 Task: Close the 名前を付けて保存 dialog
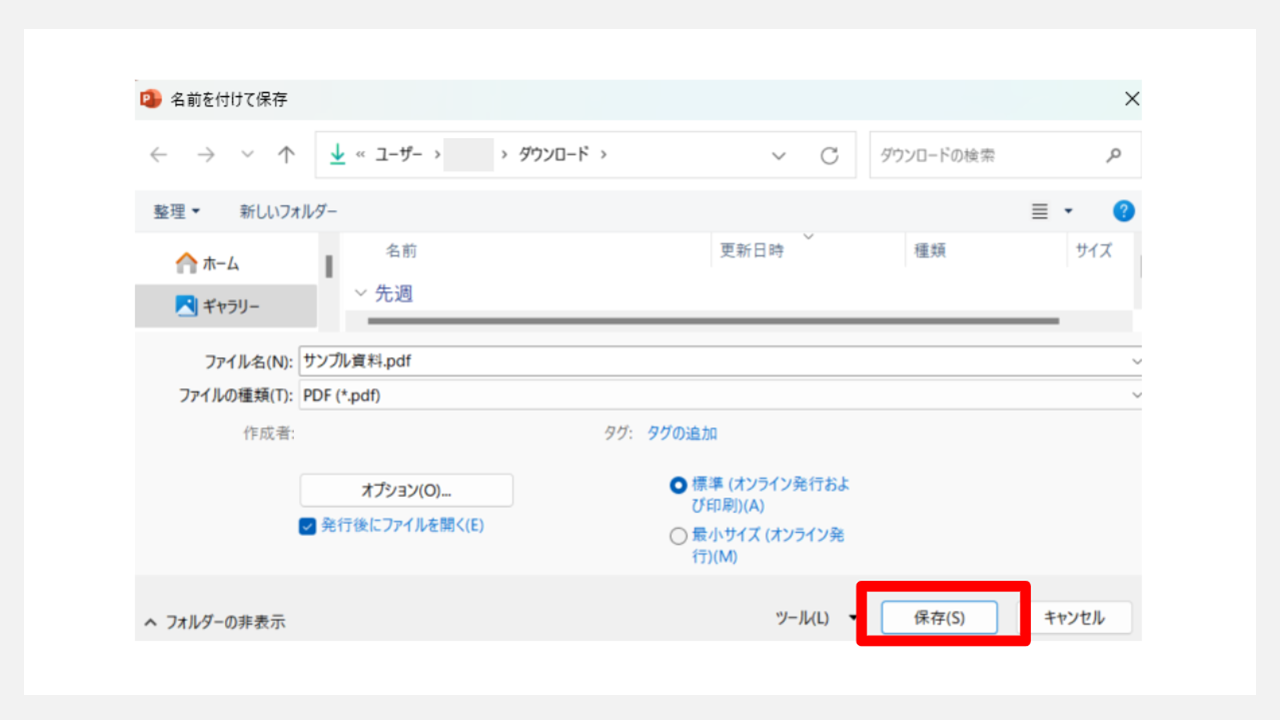click(1131, 99)
